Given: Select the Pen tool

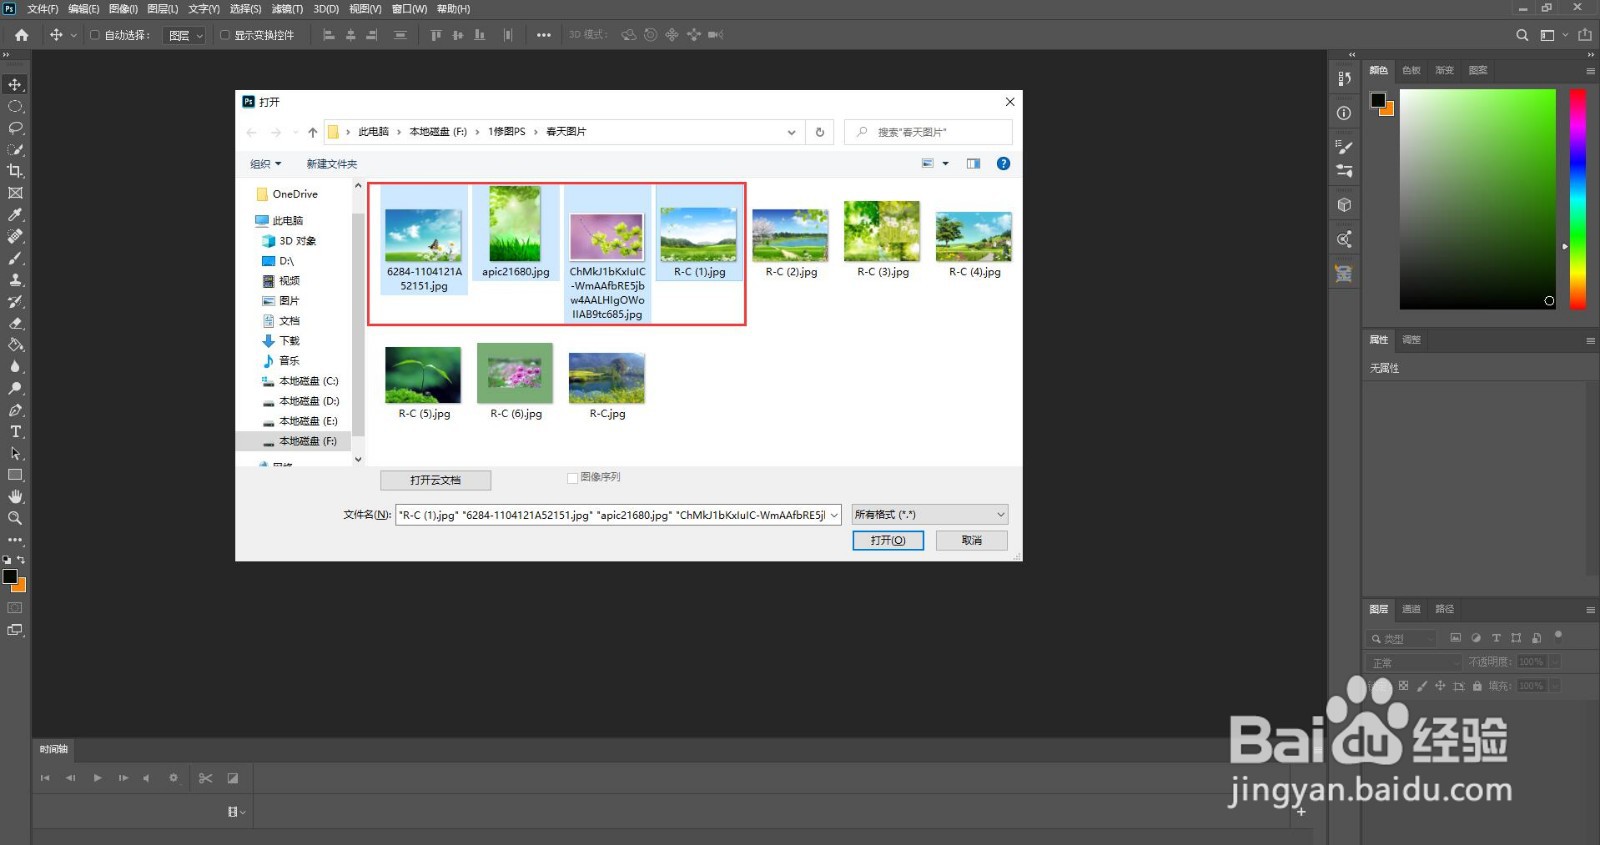Looking at the screenshot, I should click(15, 410).
